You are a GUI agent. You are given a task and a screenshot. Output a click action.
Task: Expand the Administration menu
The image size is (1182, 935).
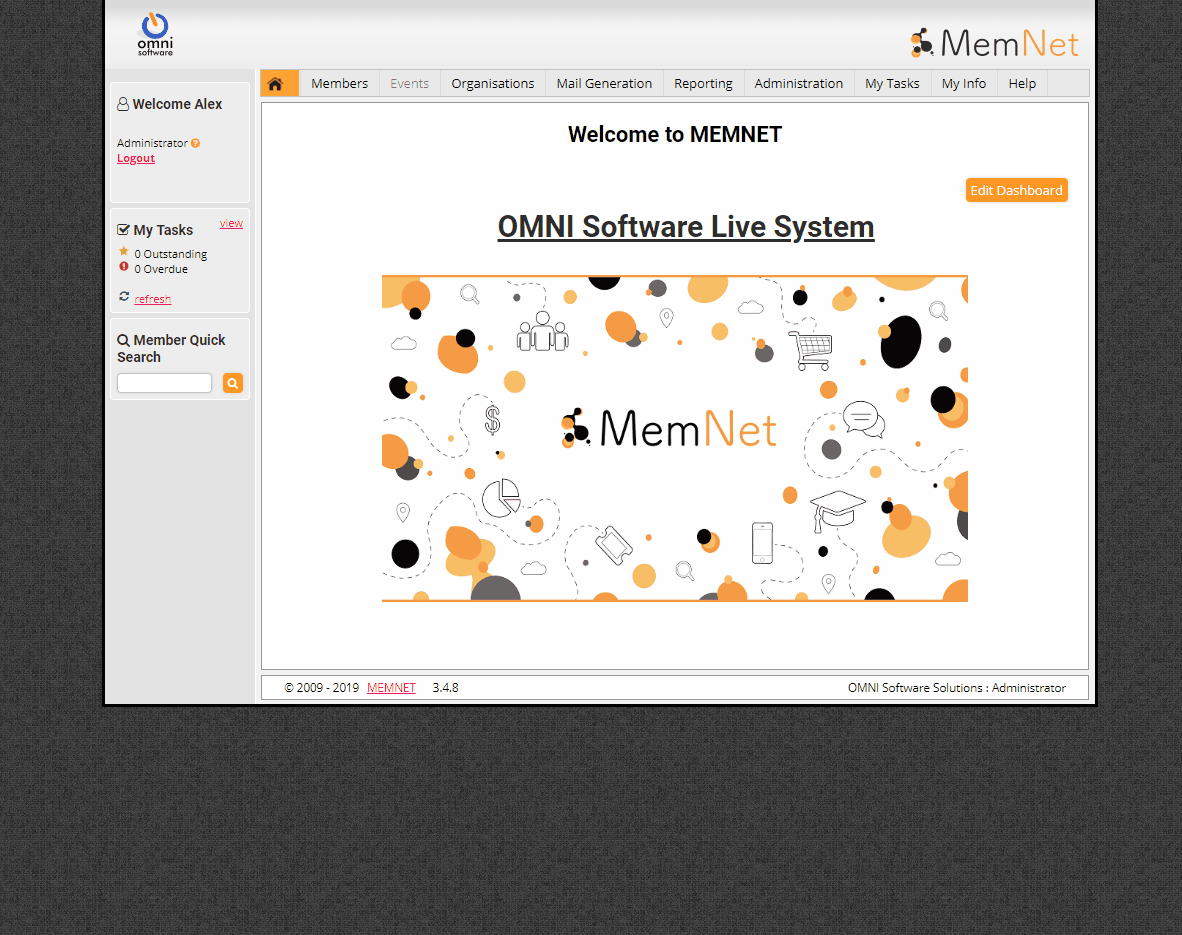click(x=798, y=84)
